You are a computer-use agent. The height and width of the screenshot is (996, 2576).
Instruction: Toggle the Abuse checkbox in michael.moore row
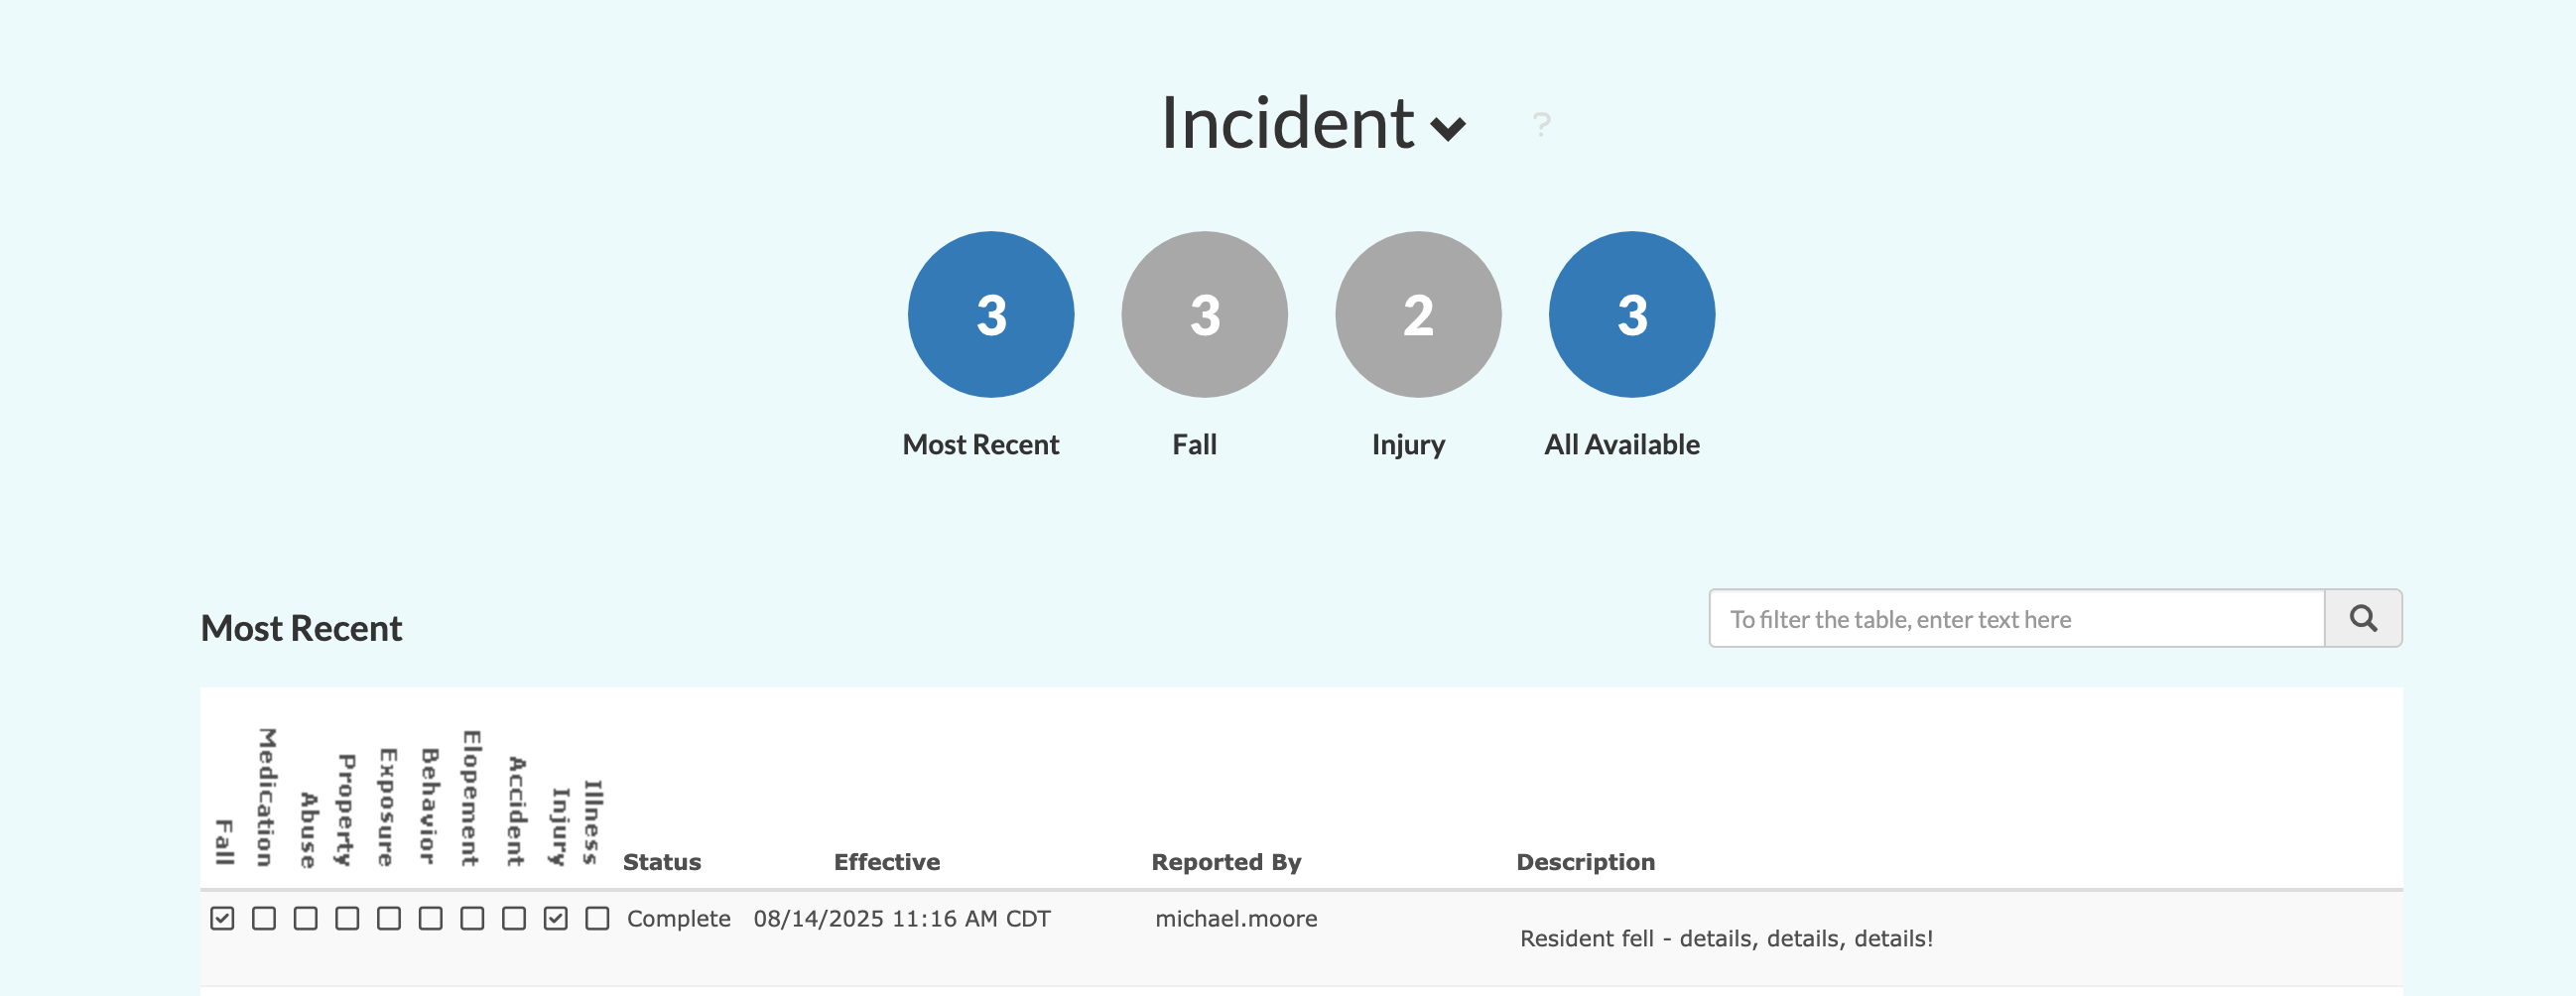click(306, 918)
